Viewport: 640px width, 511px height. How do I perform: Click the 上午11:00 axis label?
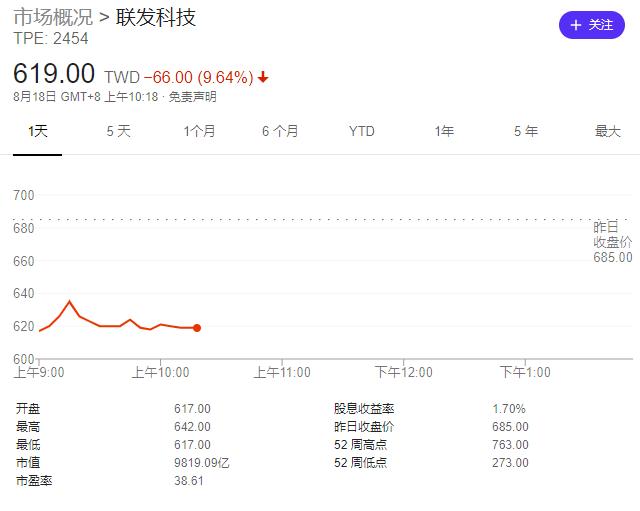tap(282, 372)
